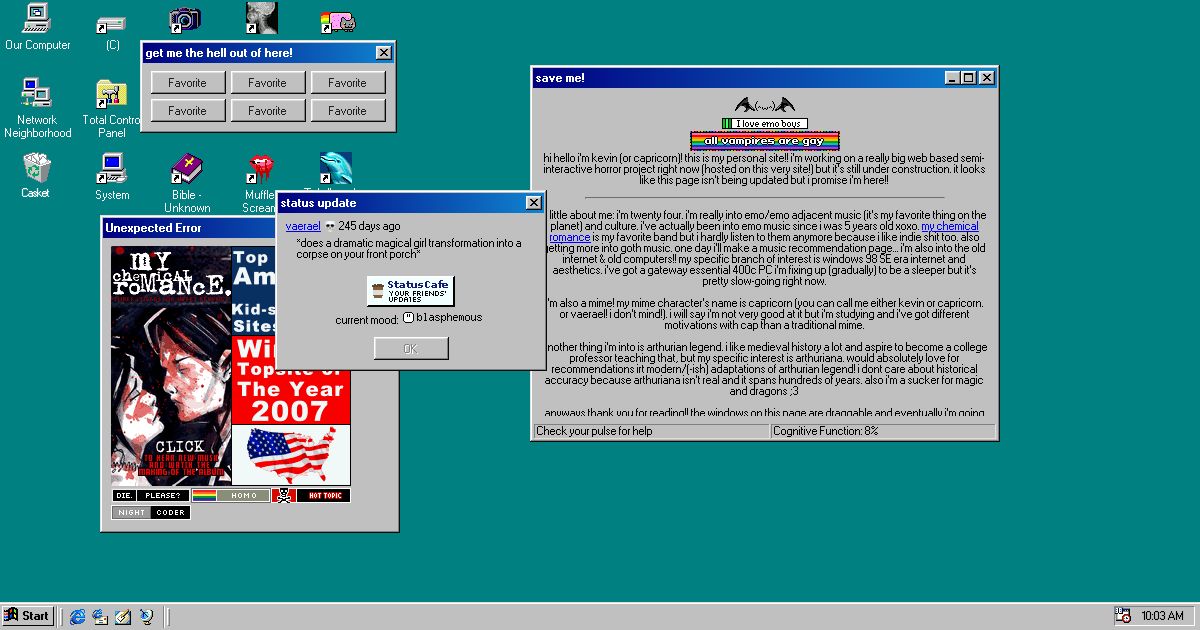Viewport: 1200px width, 630px height.
Task: Click the Cognitive Function 8% status indicator
Action: coord(882,431)
